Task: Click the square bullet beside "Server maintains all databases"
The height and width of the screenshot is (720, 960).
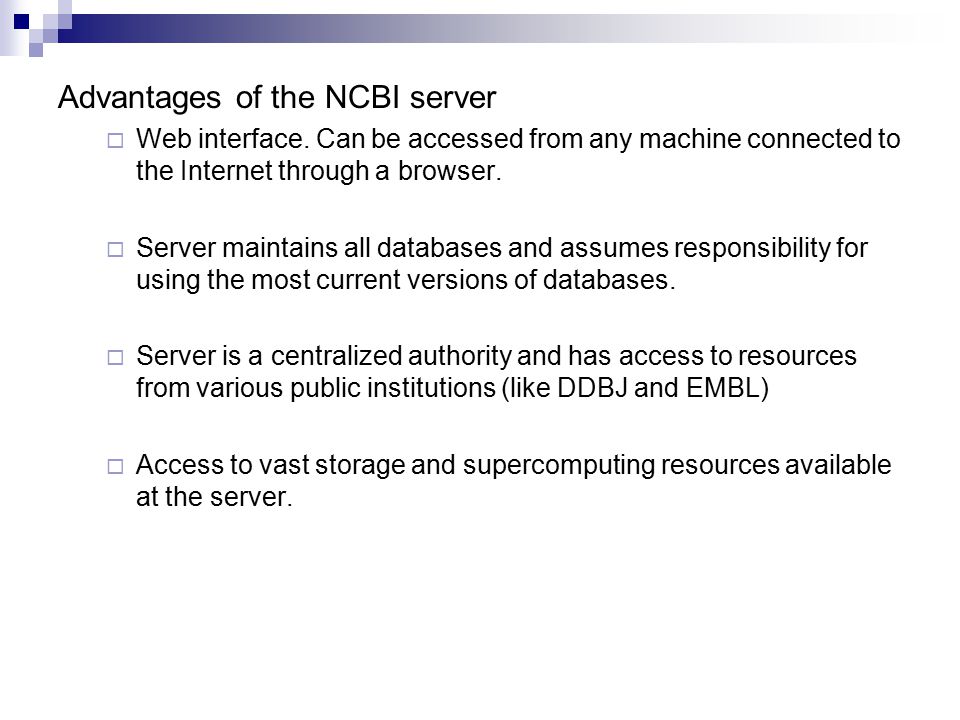Action: coord(115,249)
